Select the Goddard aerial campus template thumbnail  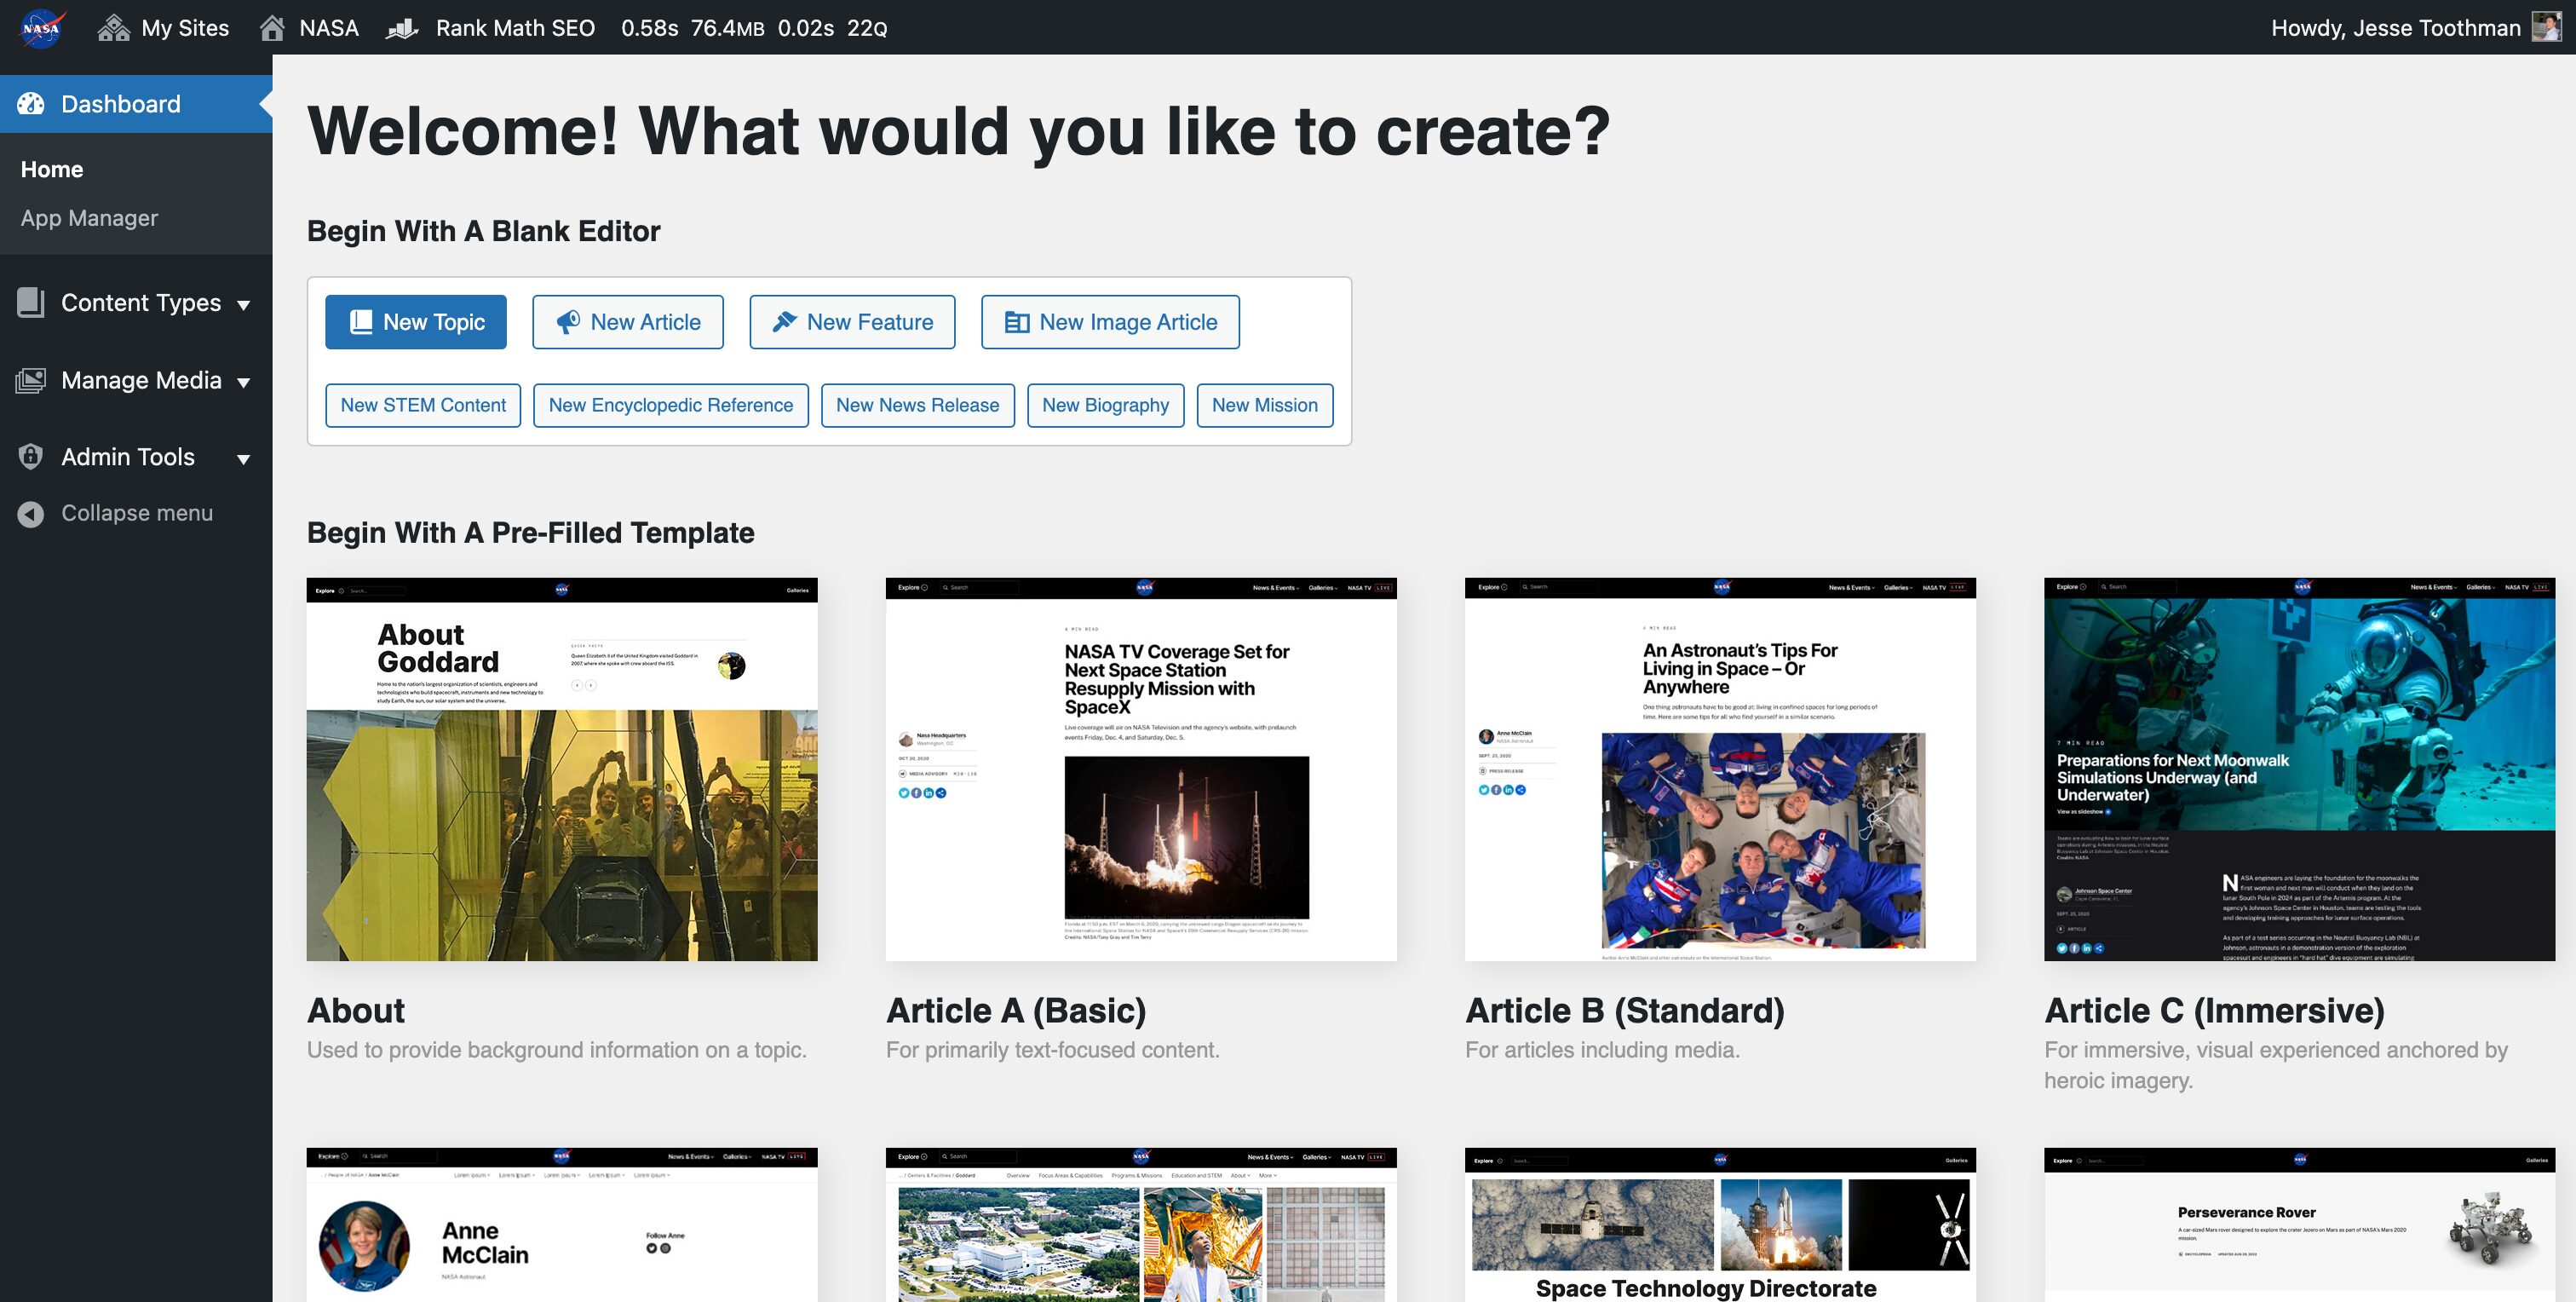pos(1141,1225)
